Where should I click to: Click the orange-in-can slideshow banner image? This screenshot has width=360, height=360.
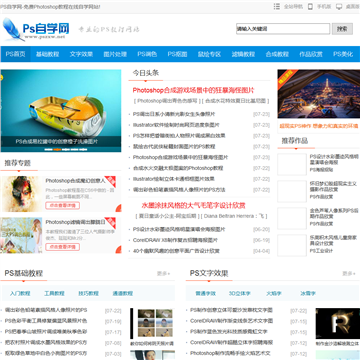coord(61,110)
